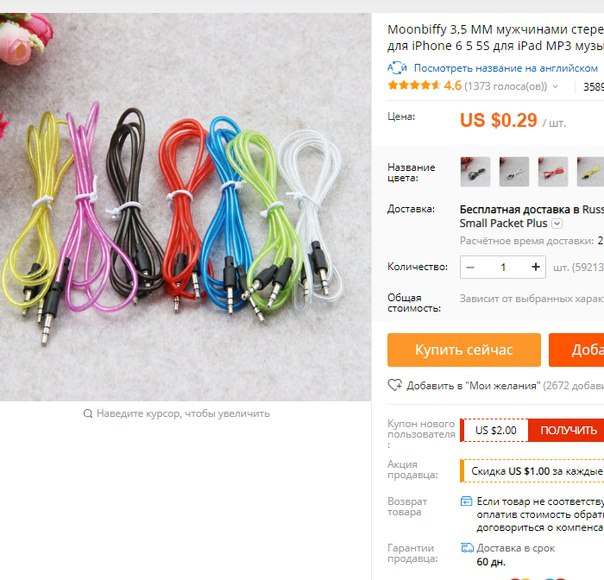Click the translate icon next to the English title link
604x580 pixels.
click(397, 68)
